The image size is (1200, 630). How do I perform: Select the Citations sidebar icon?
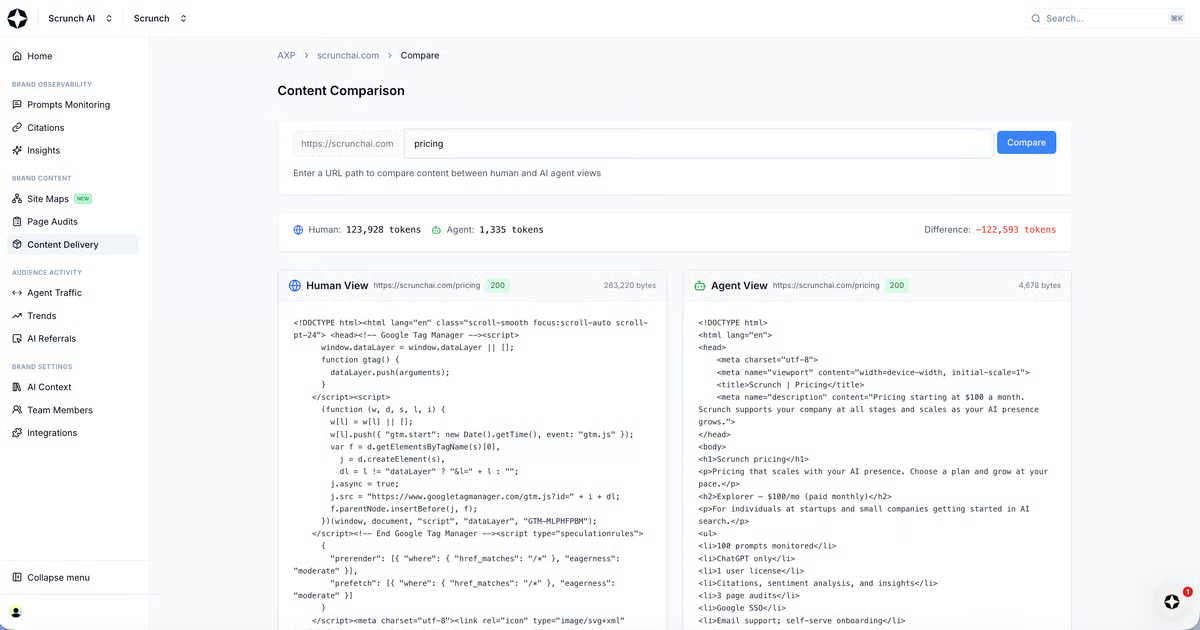[18, 127]
